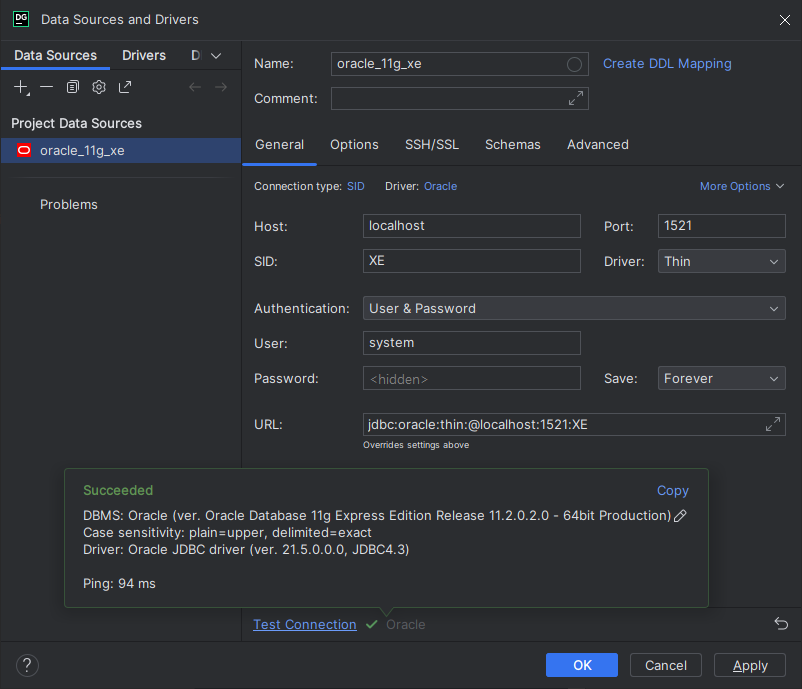
Task: Close the Data Sources and Drivers dialog
Action: (785, 20)
